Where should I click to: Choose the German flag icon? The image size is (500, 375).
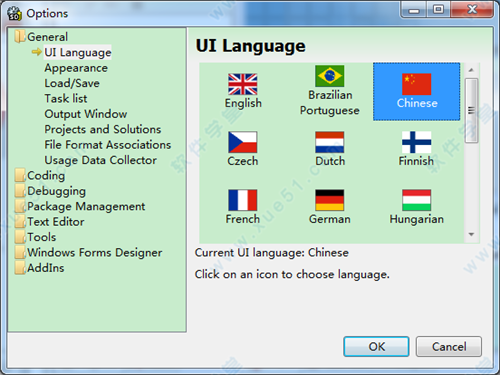pos(329,200)
